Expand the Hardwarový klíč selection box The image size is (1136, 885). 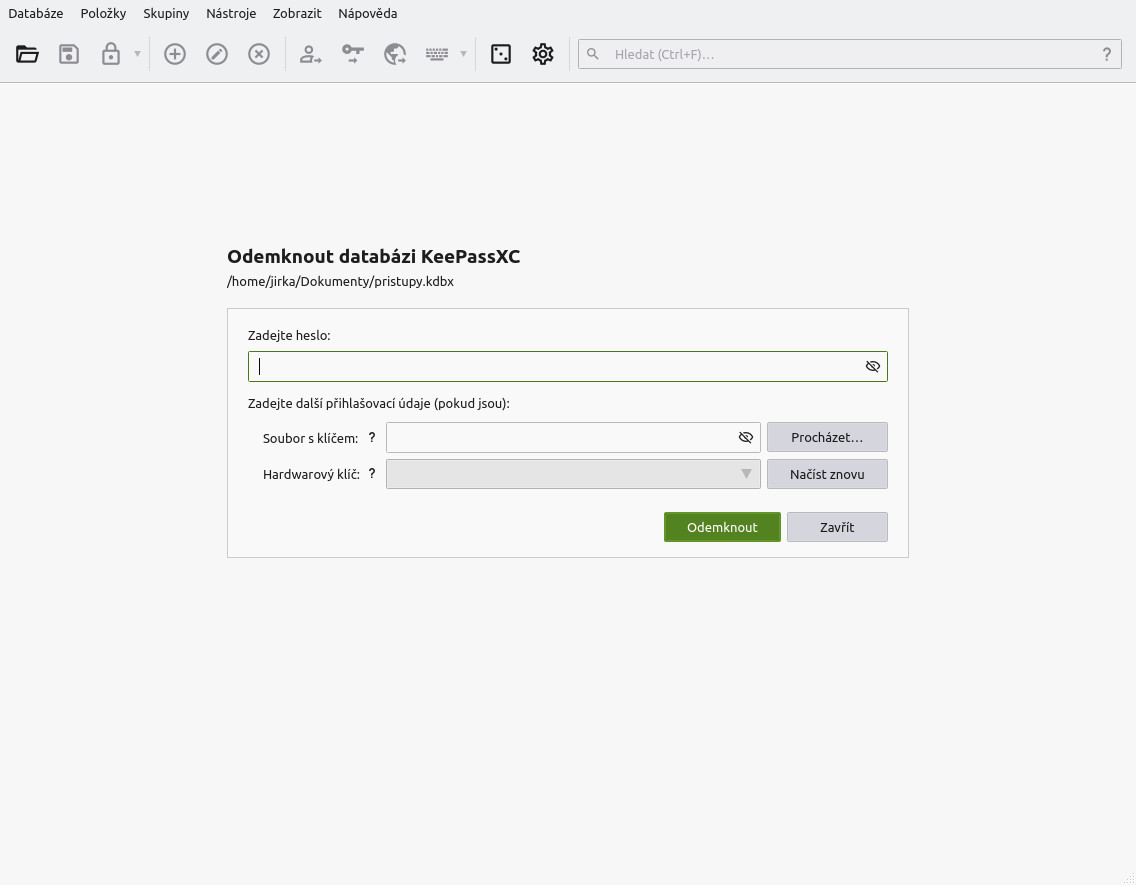click(746, 473)
